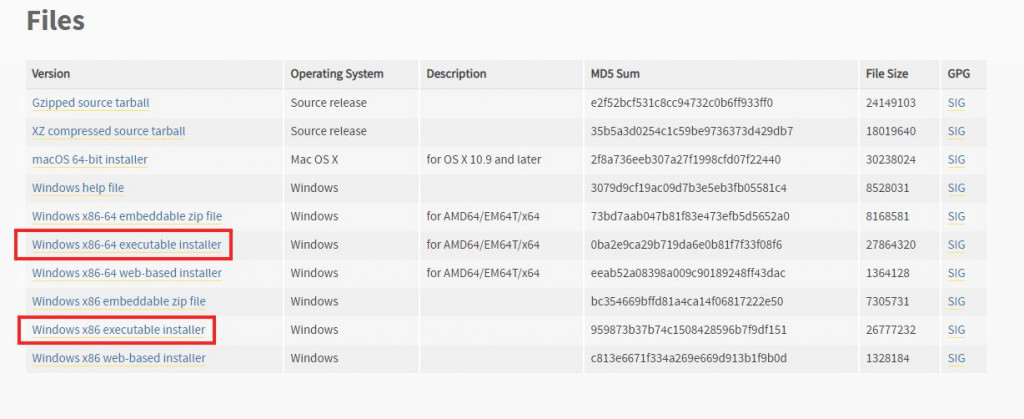Open SIG link for Gzipped source tarball
Viewport: 1024px width, 419px height.
point(956,103)
